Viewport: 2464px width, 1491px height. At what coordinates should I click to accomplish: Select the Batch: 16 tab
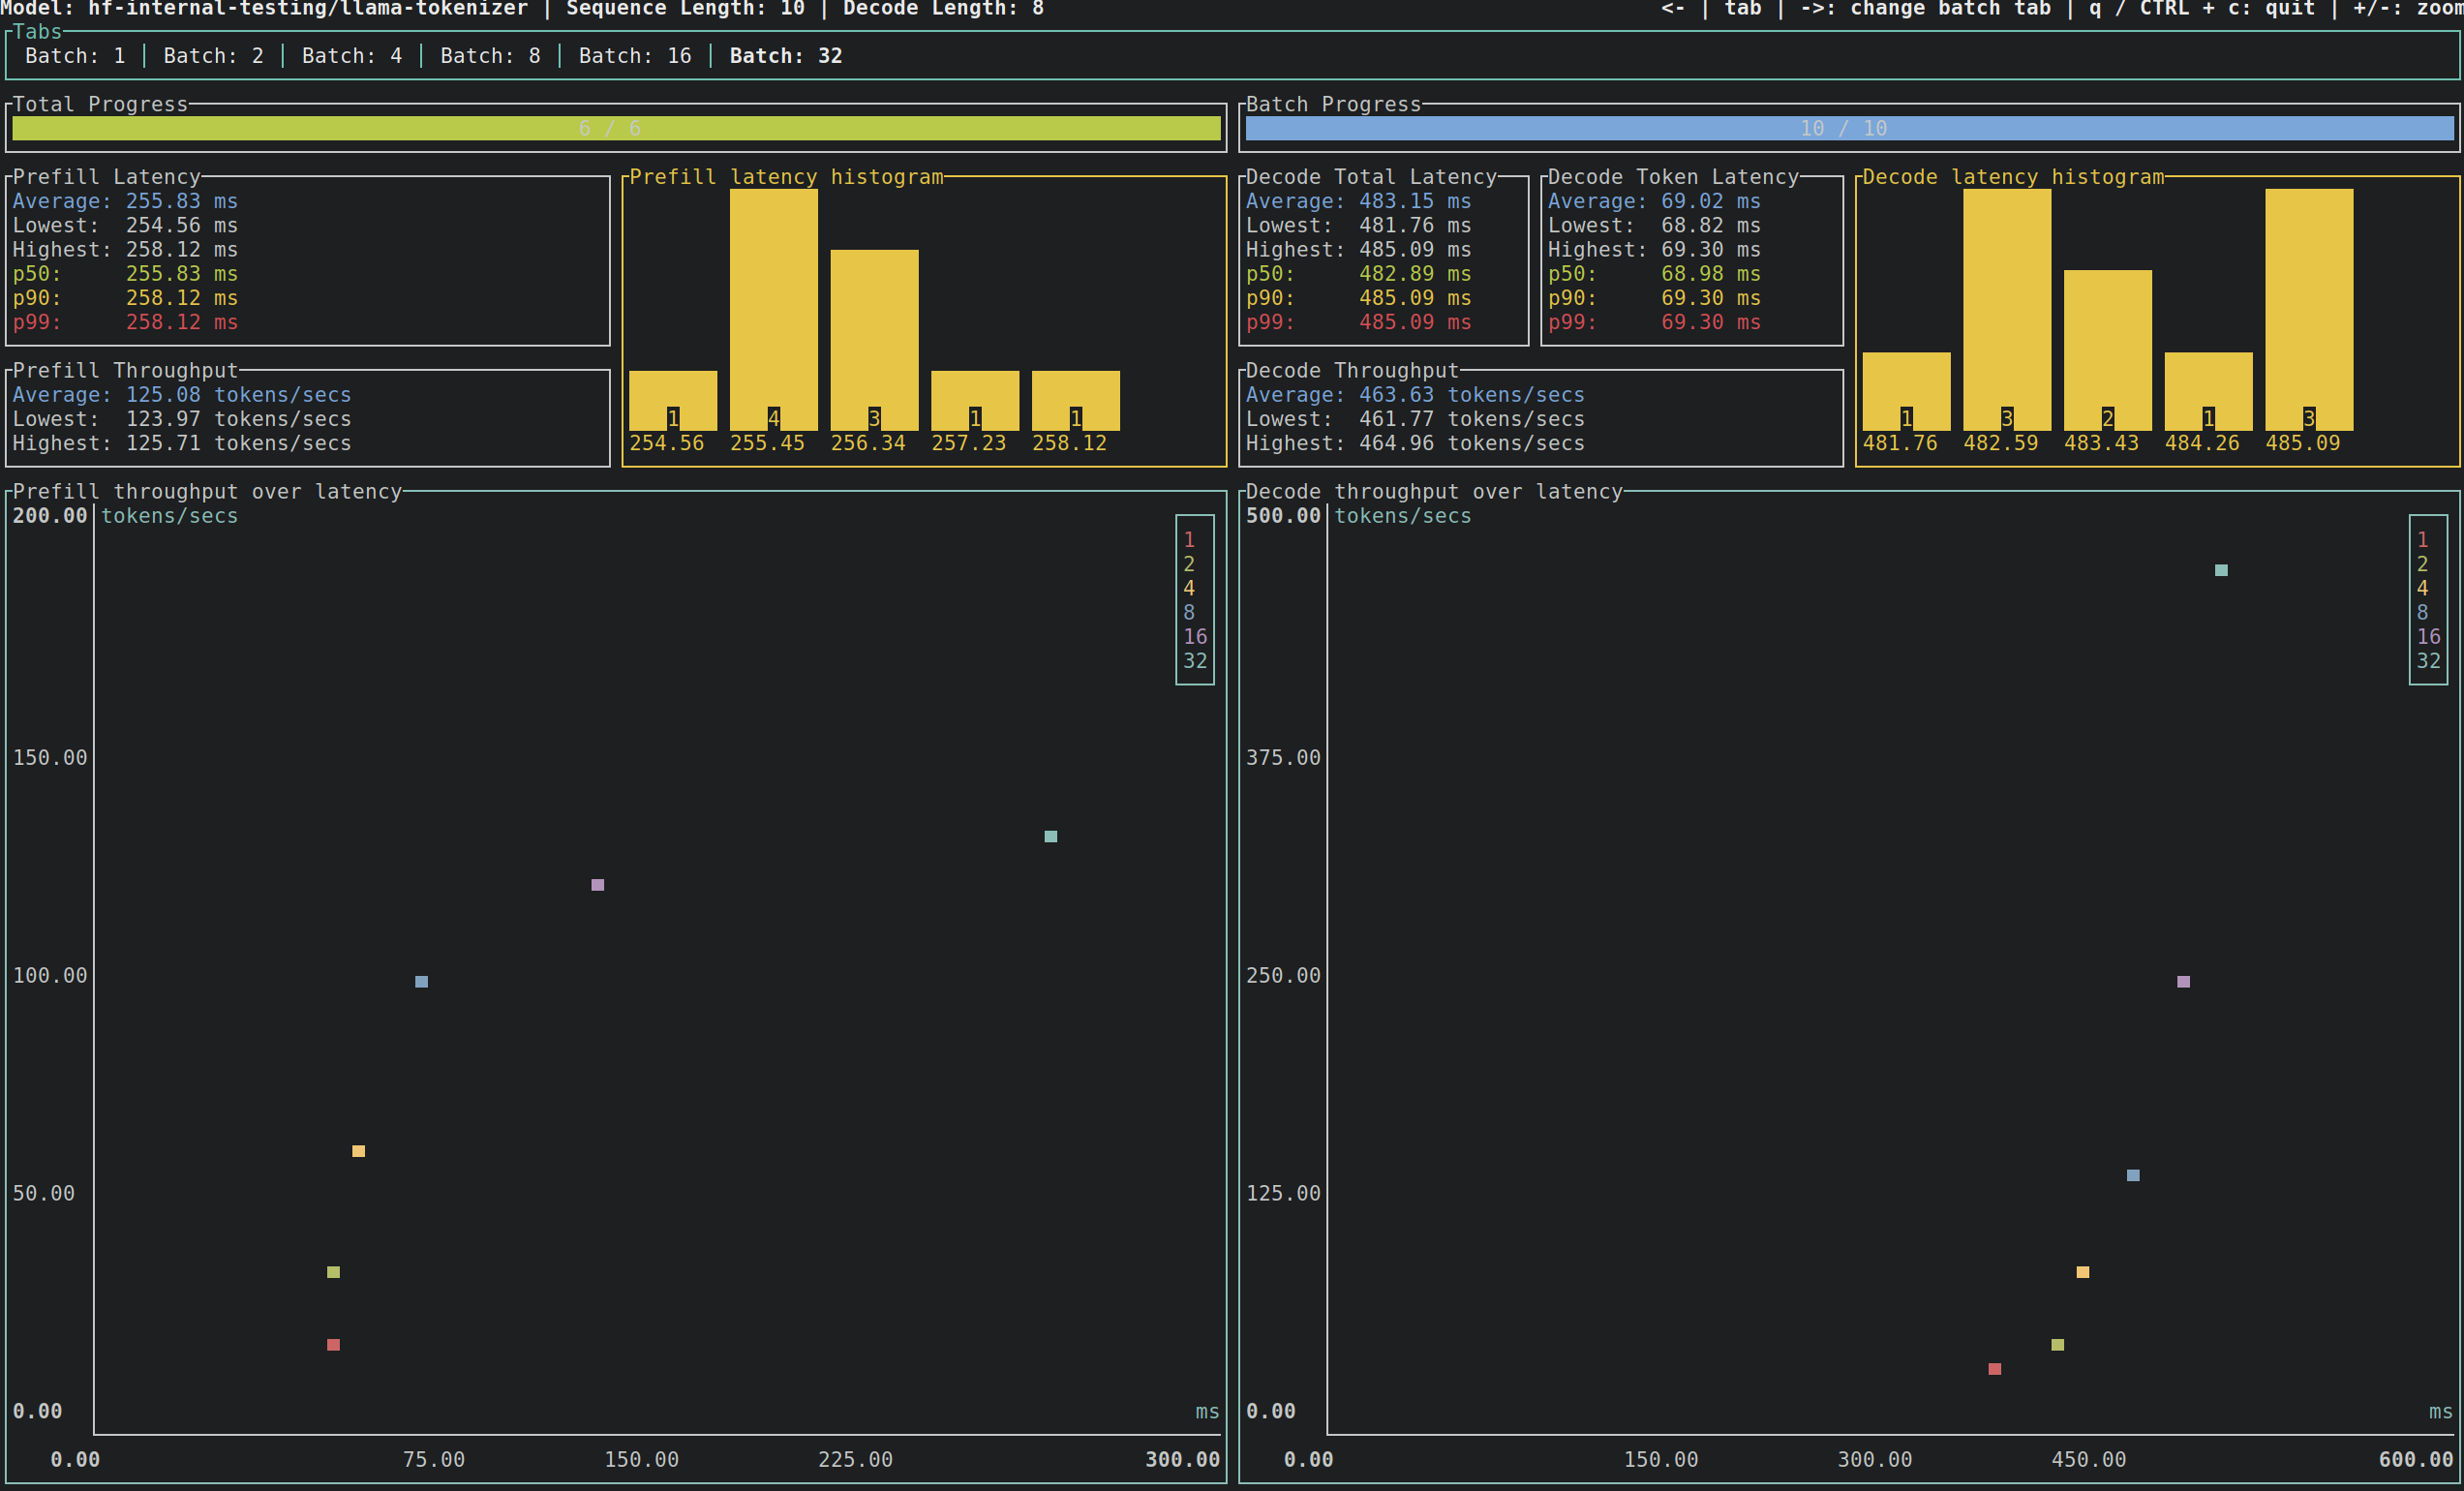[x=635, y=56]
